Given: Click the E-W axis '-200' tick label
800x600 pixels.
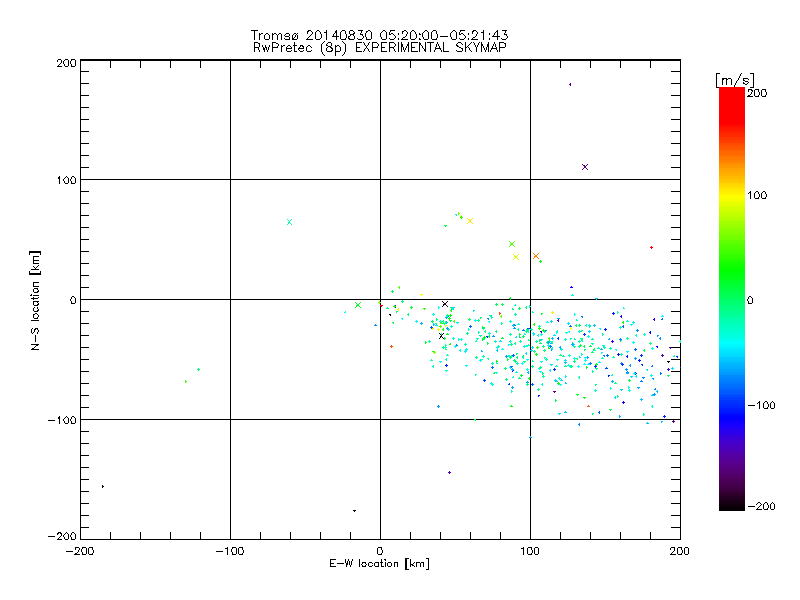Looking at the screenshot, I should [x=80, y=551].
